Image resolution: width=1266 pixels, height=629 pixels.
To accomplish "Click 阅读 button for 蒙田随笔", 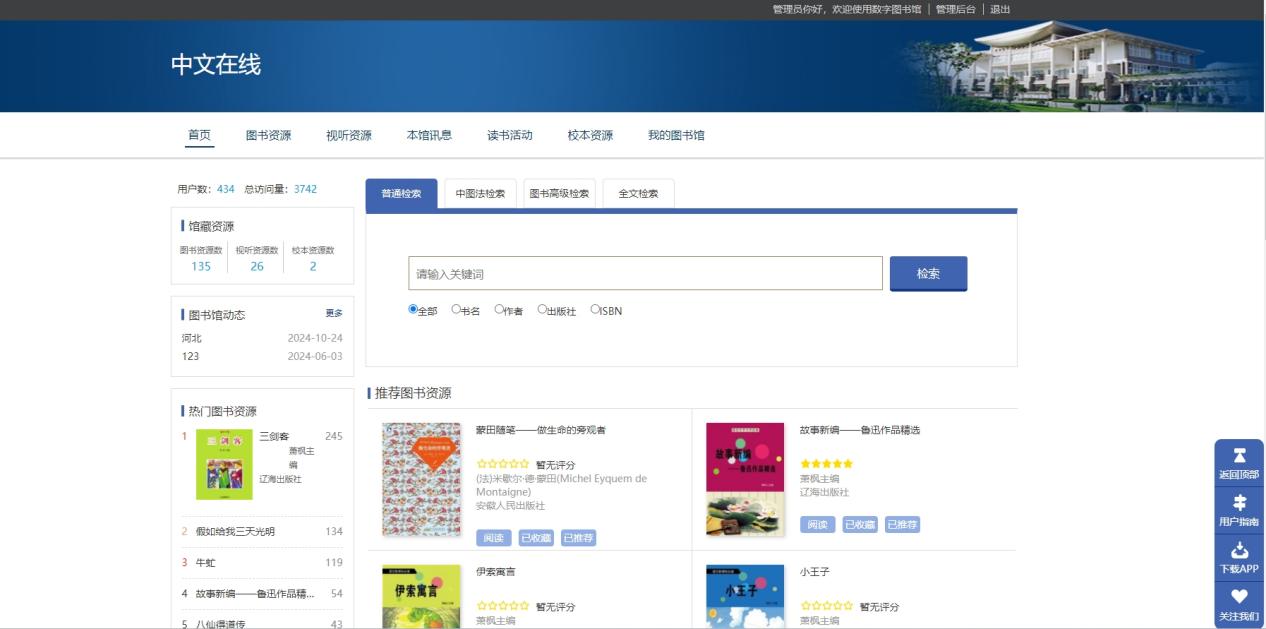I will (x=493, y=538).
